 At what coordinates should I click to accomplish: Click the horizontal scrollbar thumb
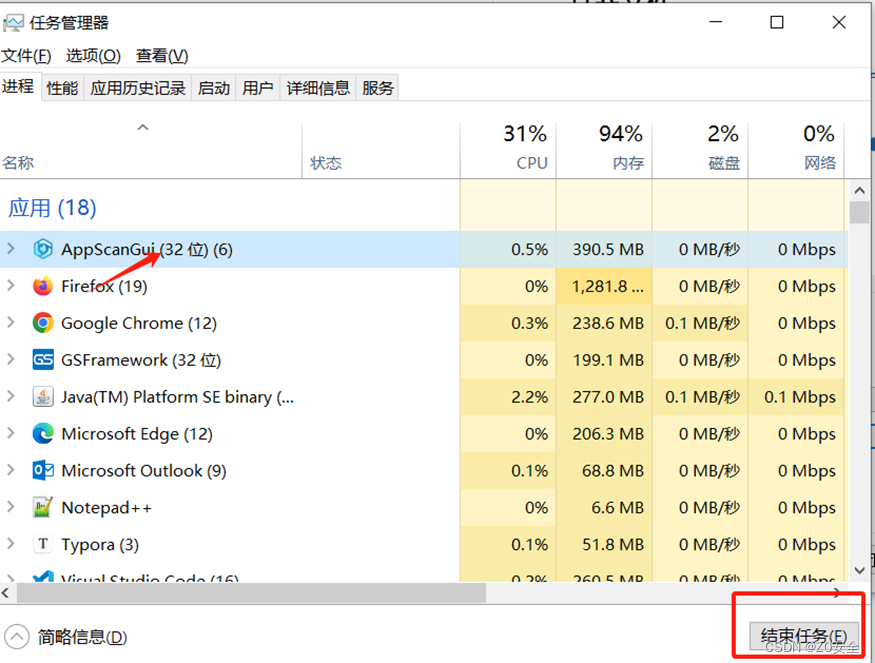251,593
